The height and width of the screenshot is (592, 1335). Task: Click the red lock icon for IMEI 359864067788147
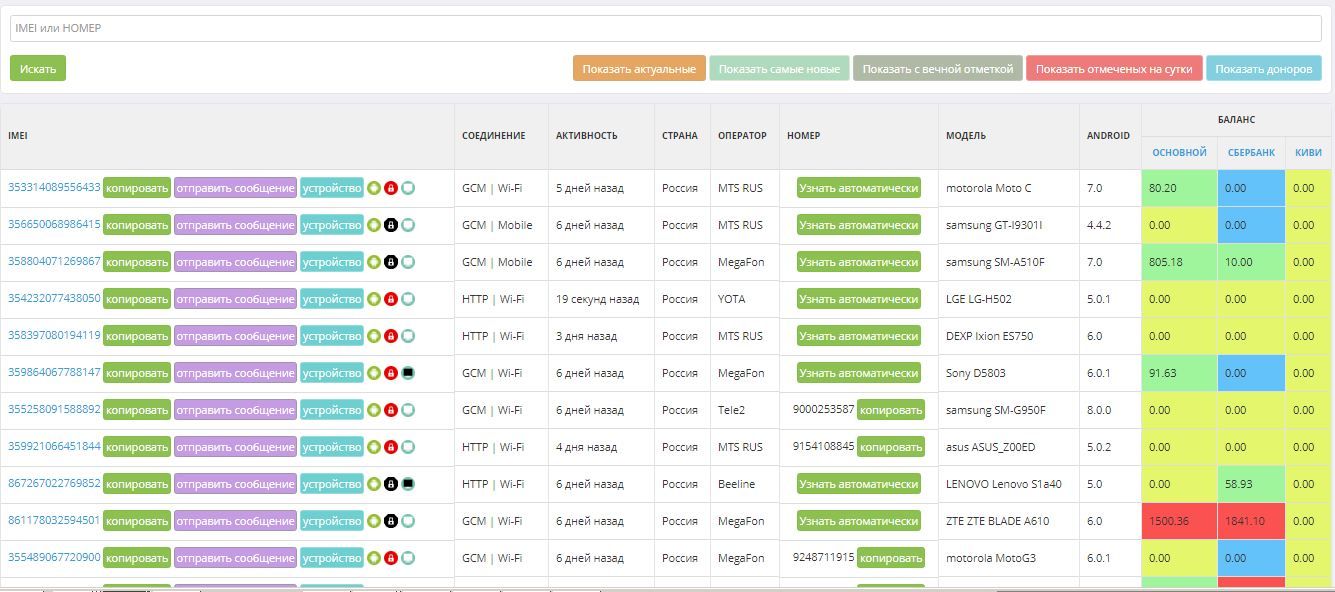[x=391, y=373]
